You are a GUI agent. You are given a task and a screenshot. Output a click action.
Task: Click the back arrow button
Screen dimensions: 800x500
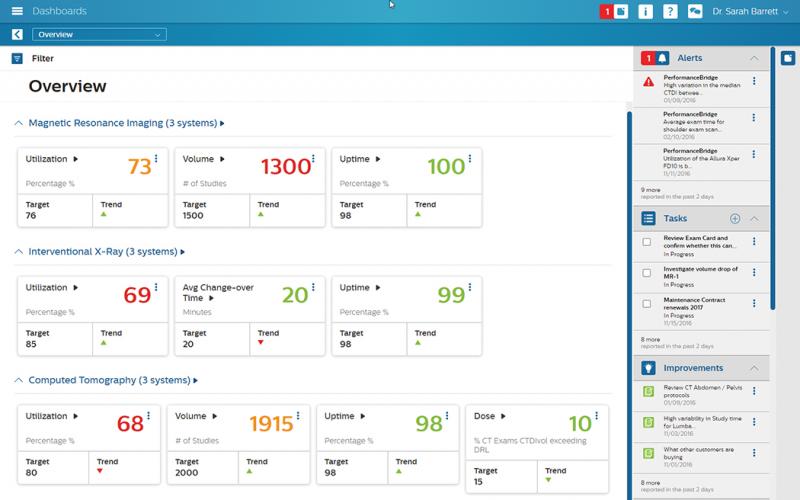click(16, 35)
